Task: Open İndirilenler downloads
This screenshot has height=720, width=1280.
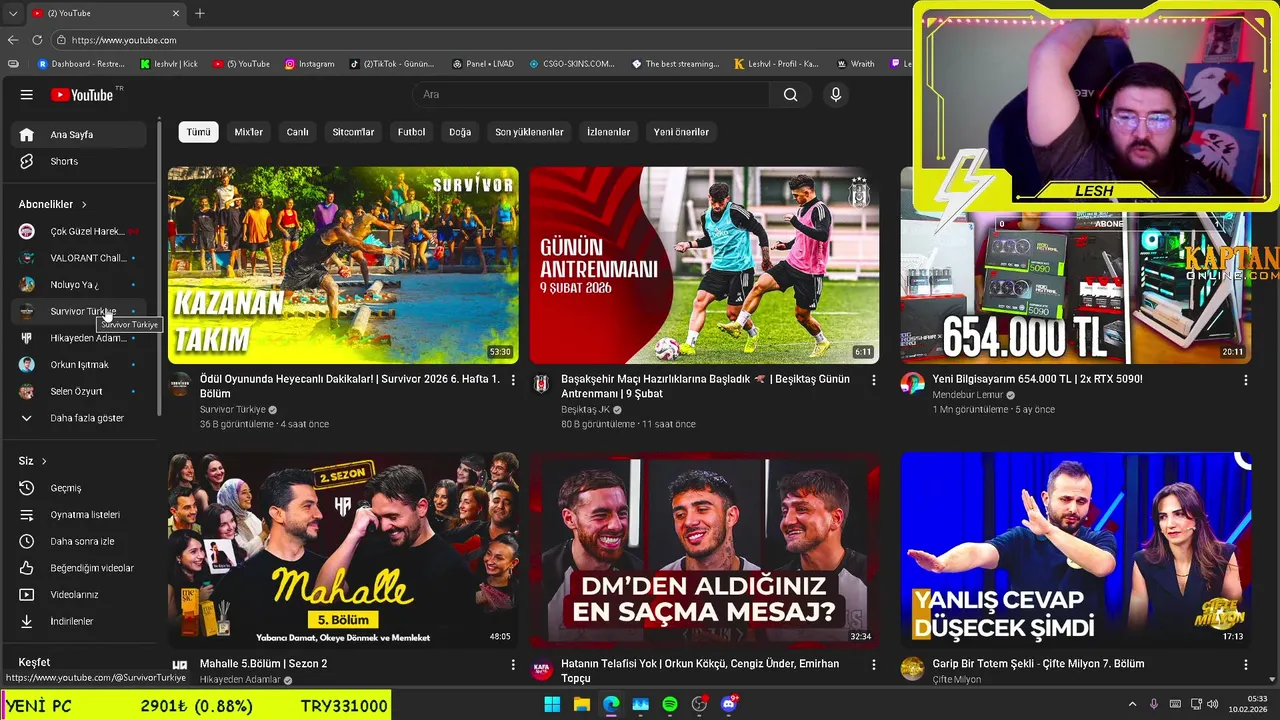Action: [79, 621]
